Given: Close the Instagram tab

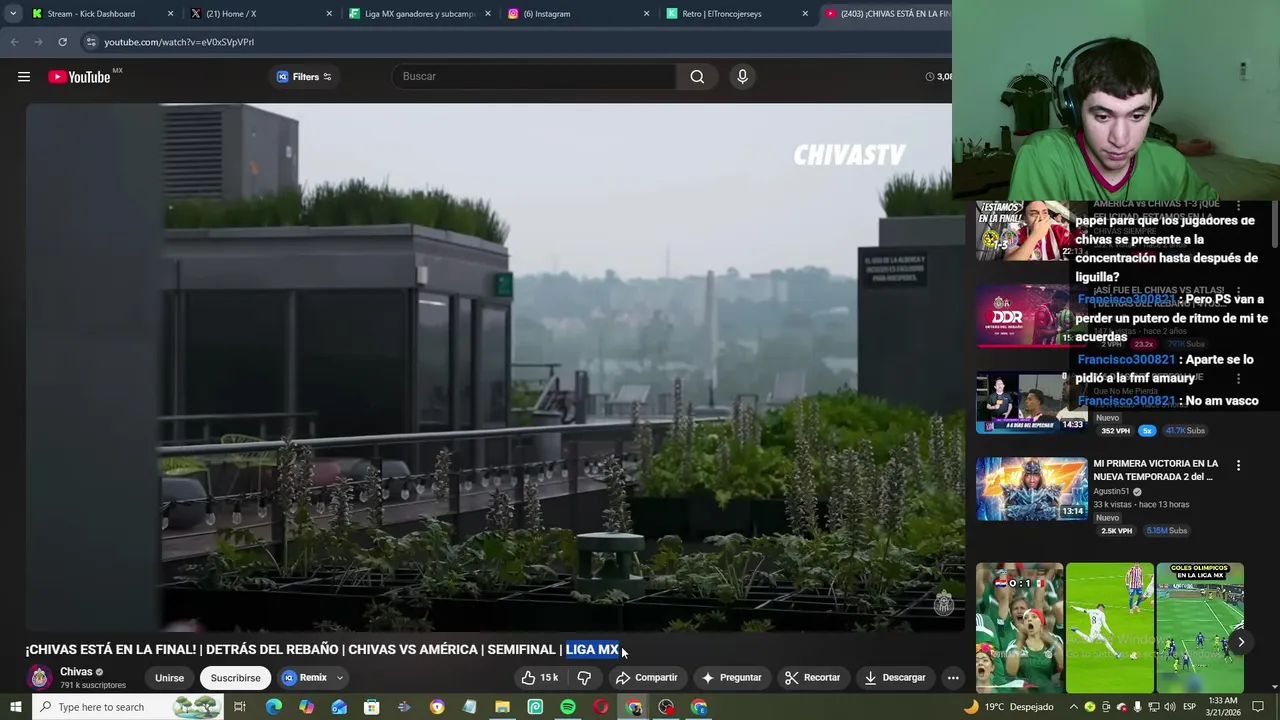Looking at the screenshot, I should [646, 14].
